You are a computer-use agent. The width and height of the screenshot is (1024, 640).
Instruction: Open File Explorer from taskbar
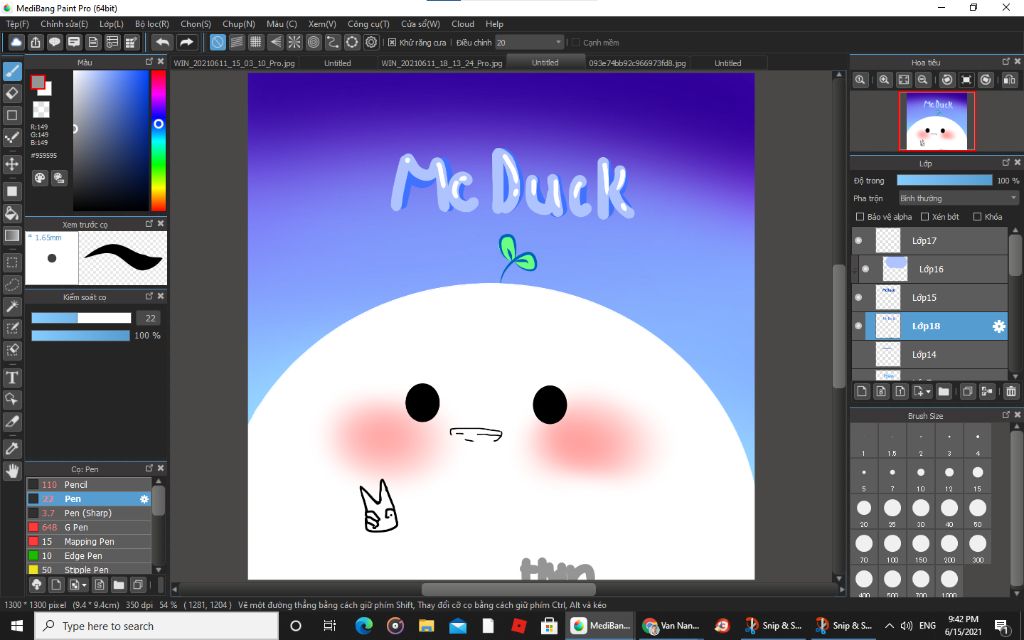click(426, 626)
